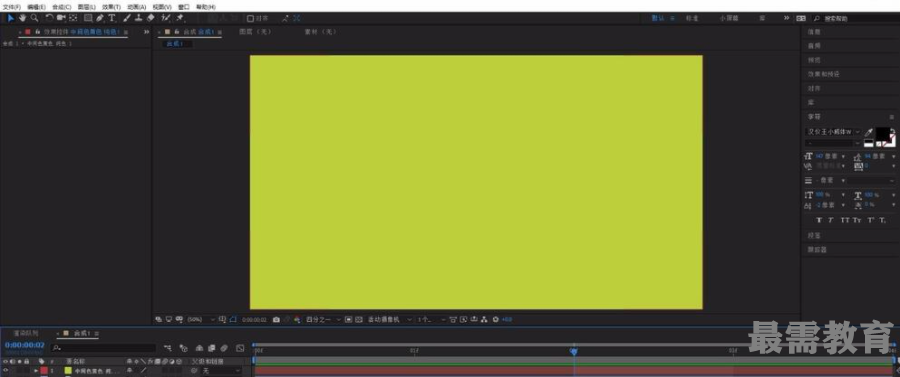Select the Pen tool
900x377 pixels.
(x=100, y=18)
